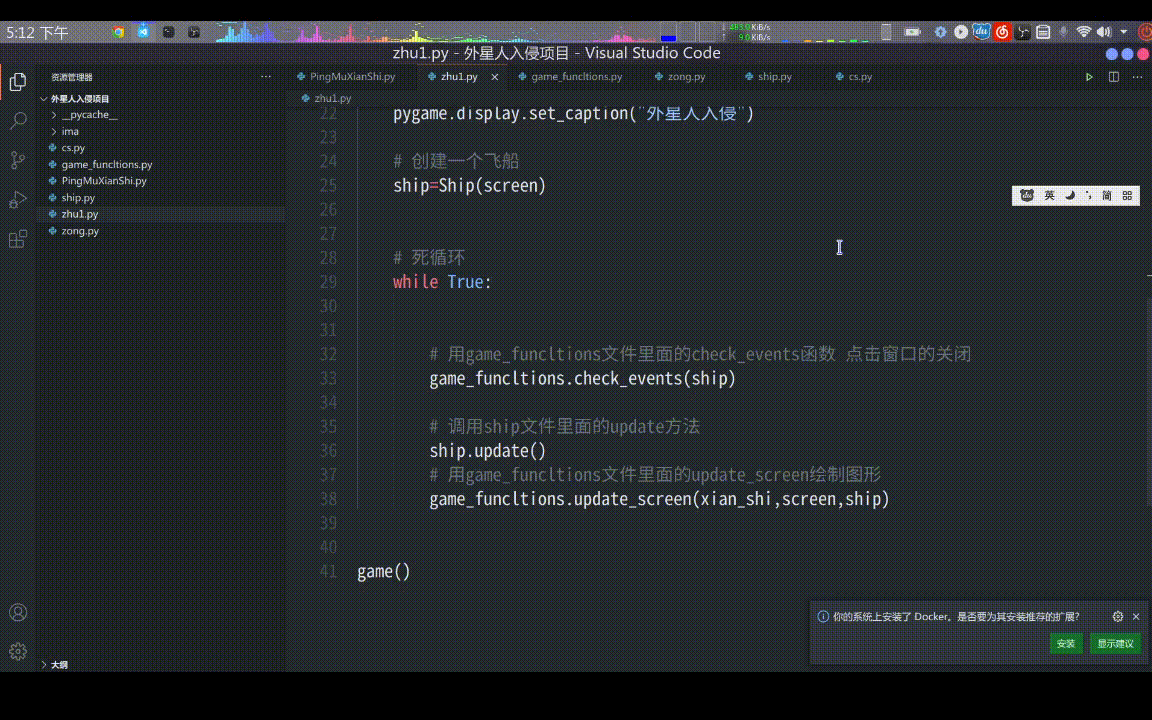Click the 资源管理器 panel title
1152x720 pixels.
coord(71,77)
